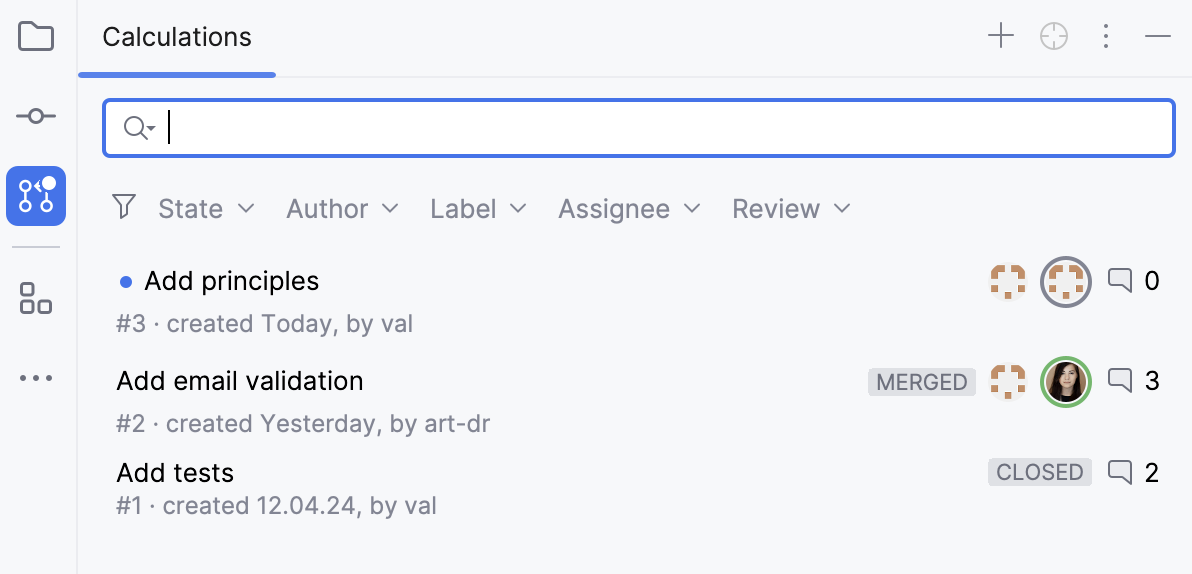Screen dimensions: 1192x574
Task: Expand the Label filter dropdown
Action: tap(478, 209)
